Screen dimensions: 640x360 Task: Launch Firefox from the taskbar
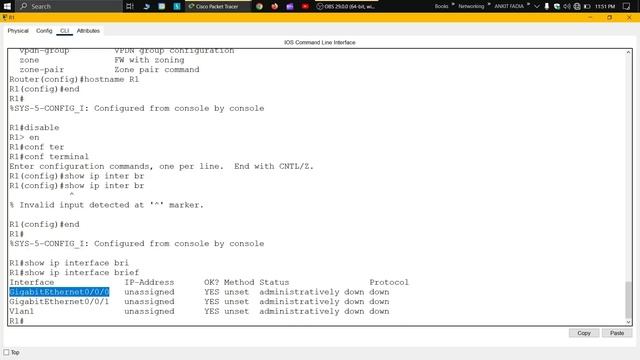point(275,6)
